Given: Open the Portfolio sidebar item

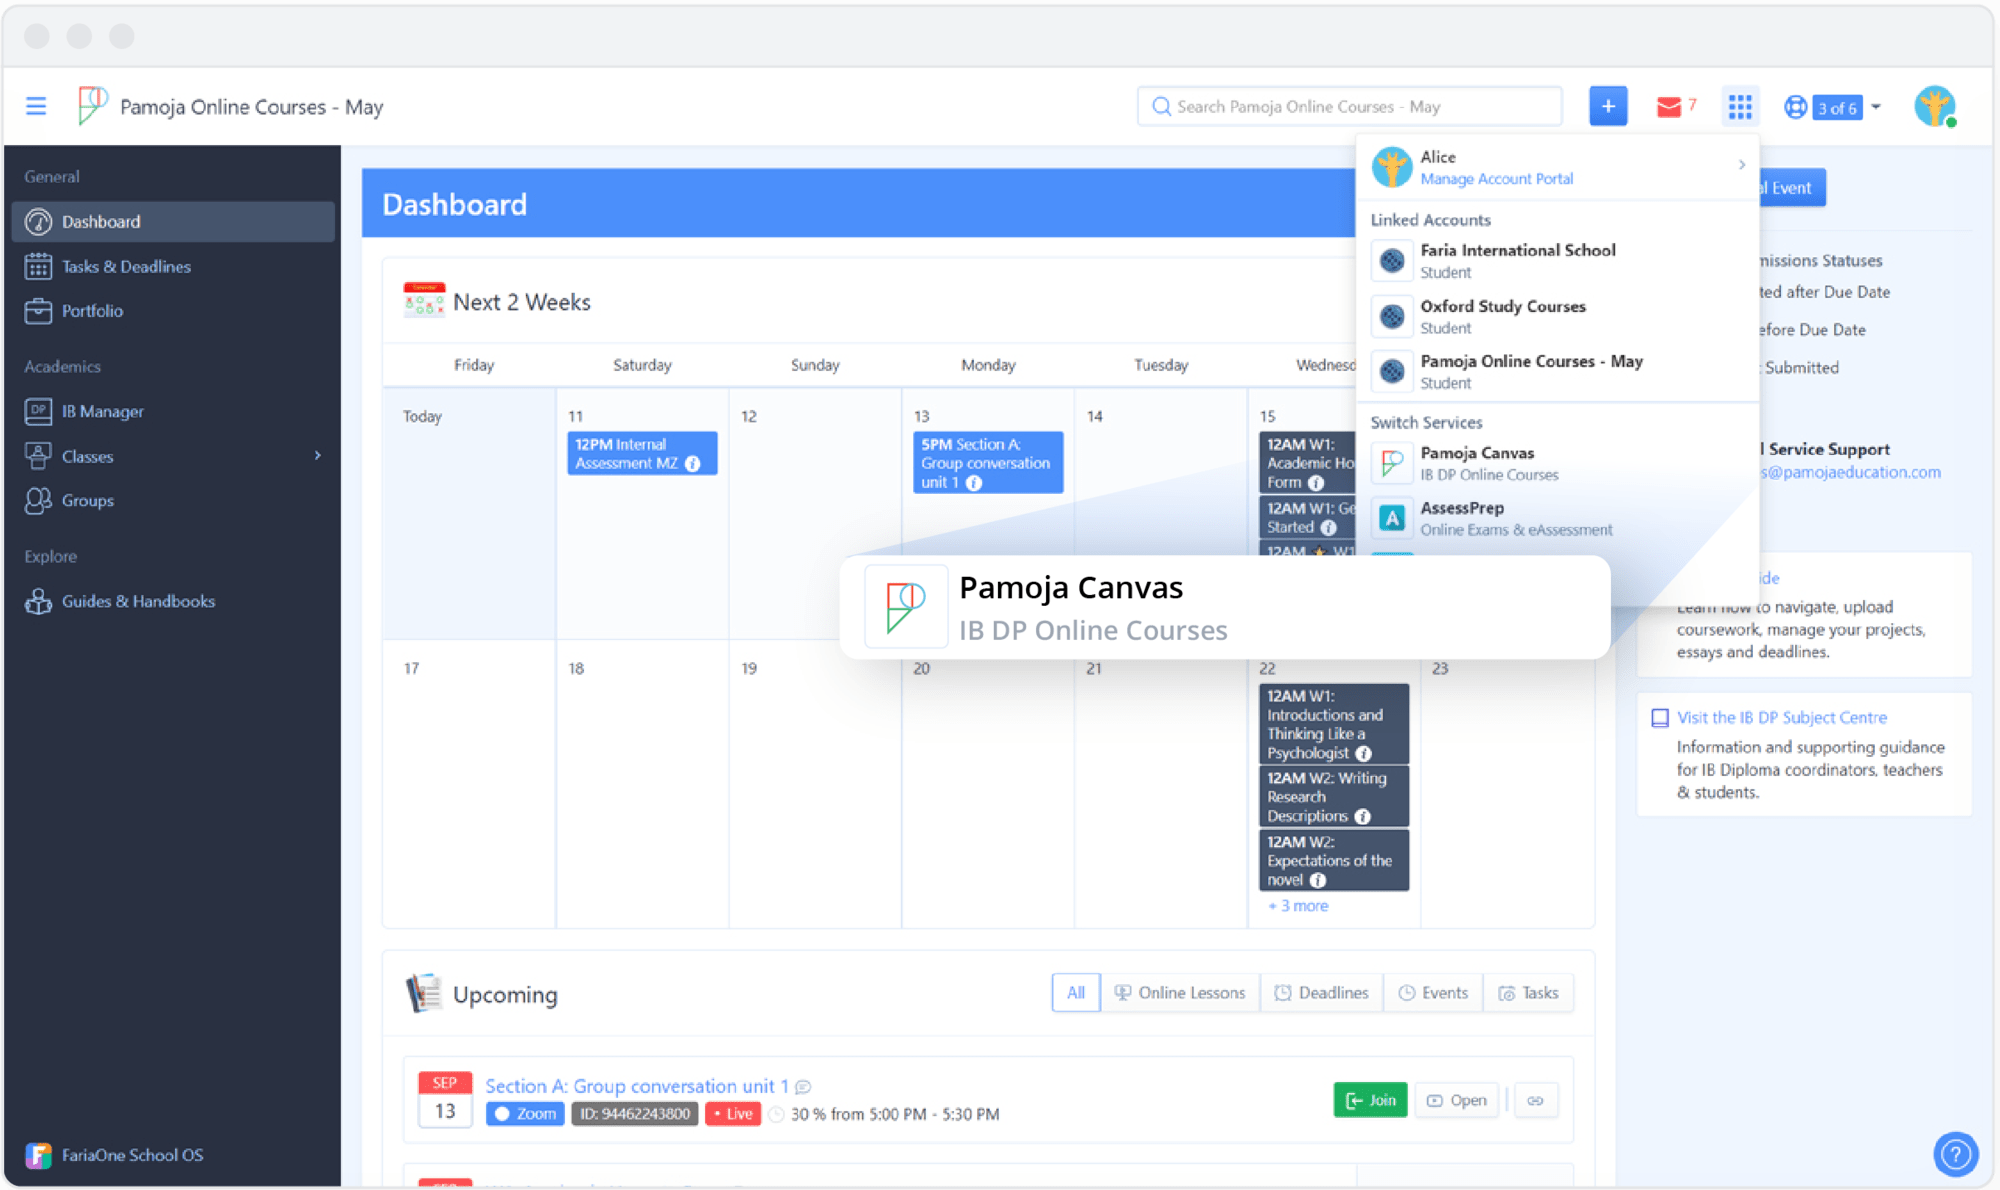Looking at the screenshot, I should [x=92, y=311].
